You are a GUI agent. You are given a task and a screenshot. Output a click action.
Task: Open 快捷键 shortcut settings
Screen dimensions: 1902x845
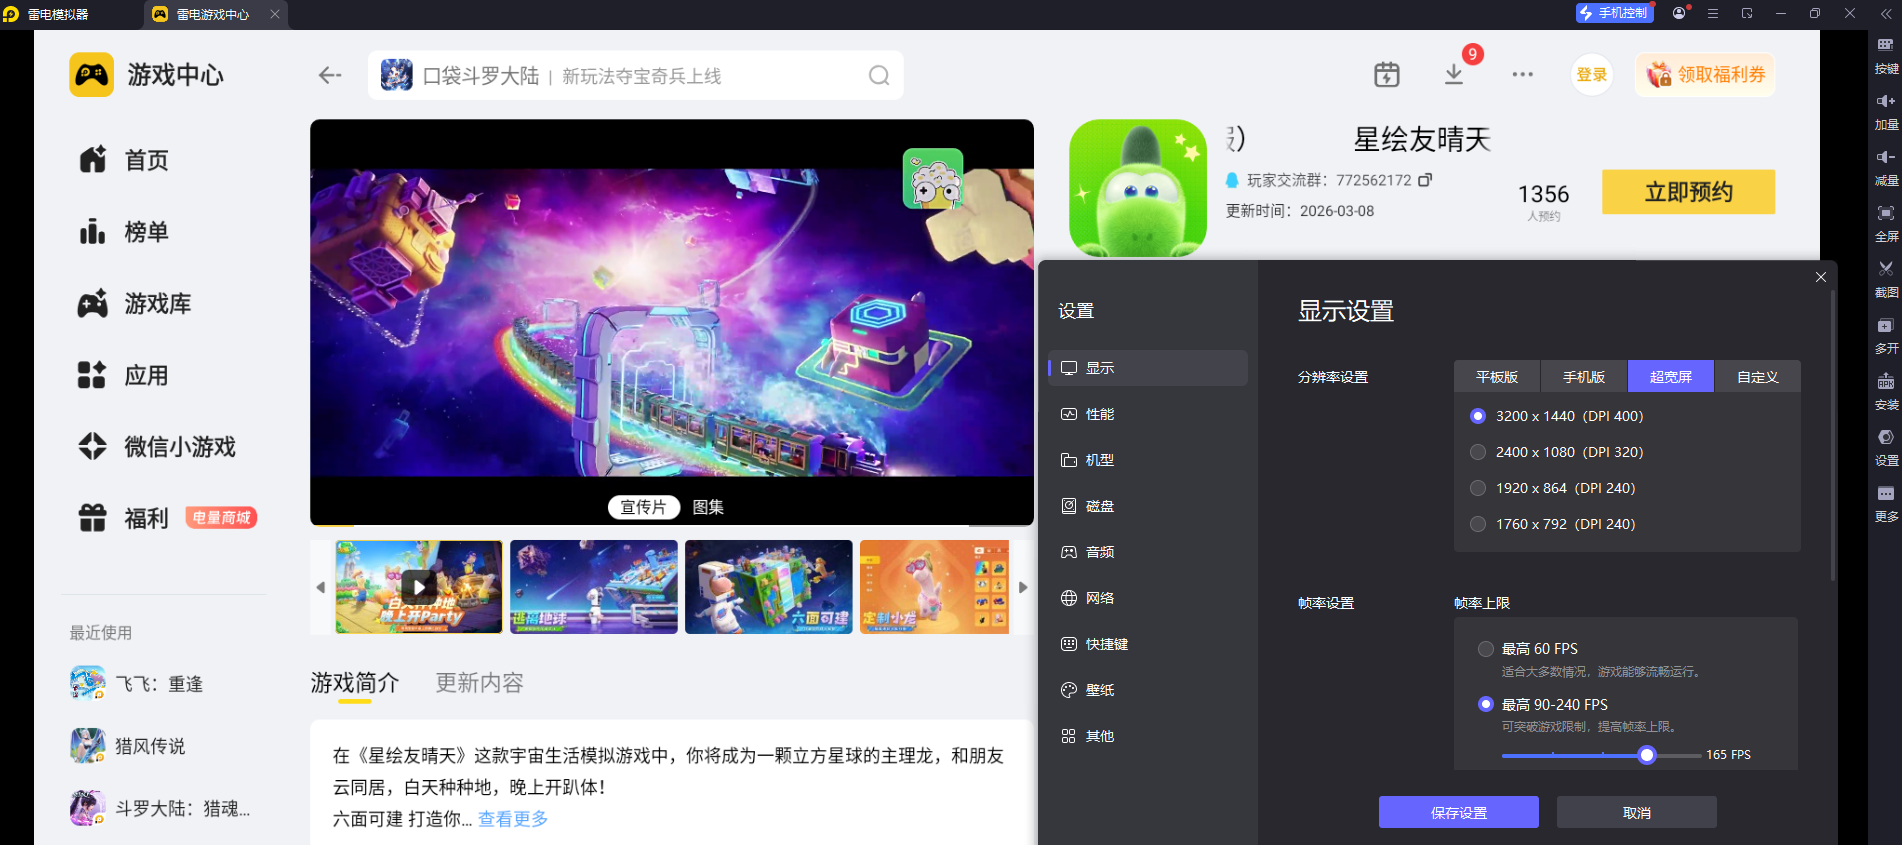(x=1148, y=644)
